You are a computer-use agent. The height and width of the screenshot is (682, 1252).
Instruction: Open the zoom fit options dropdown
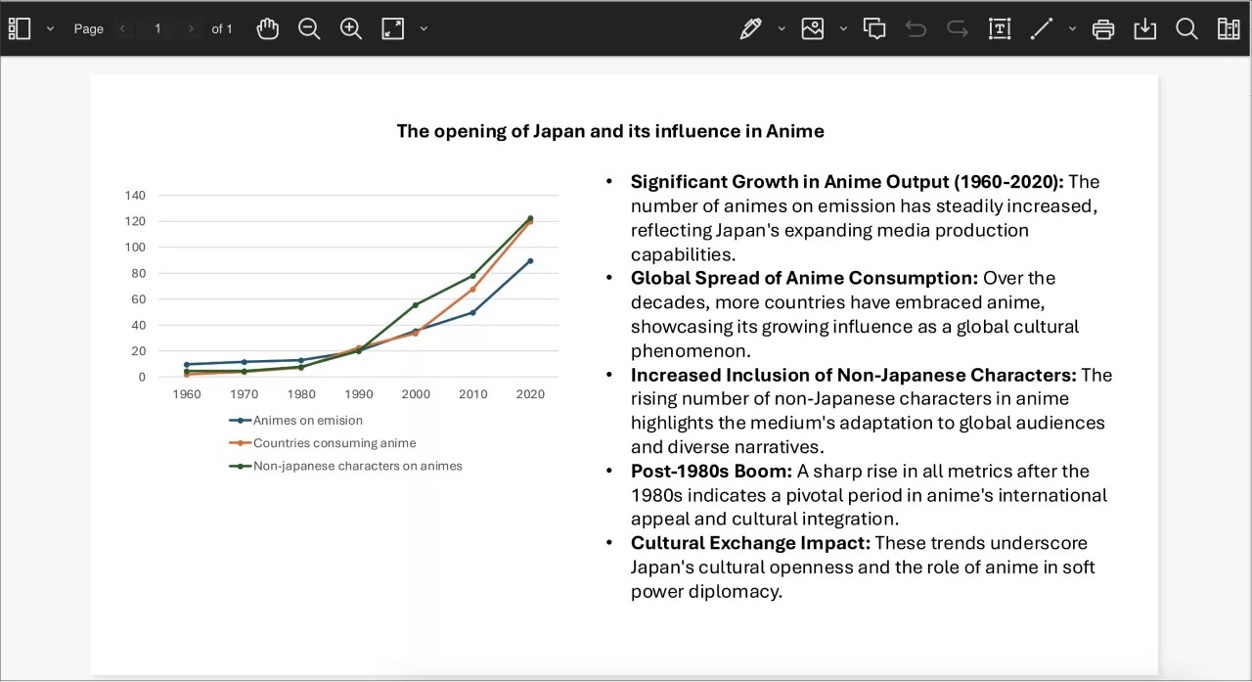[x=423, y=28]
